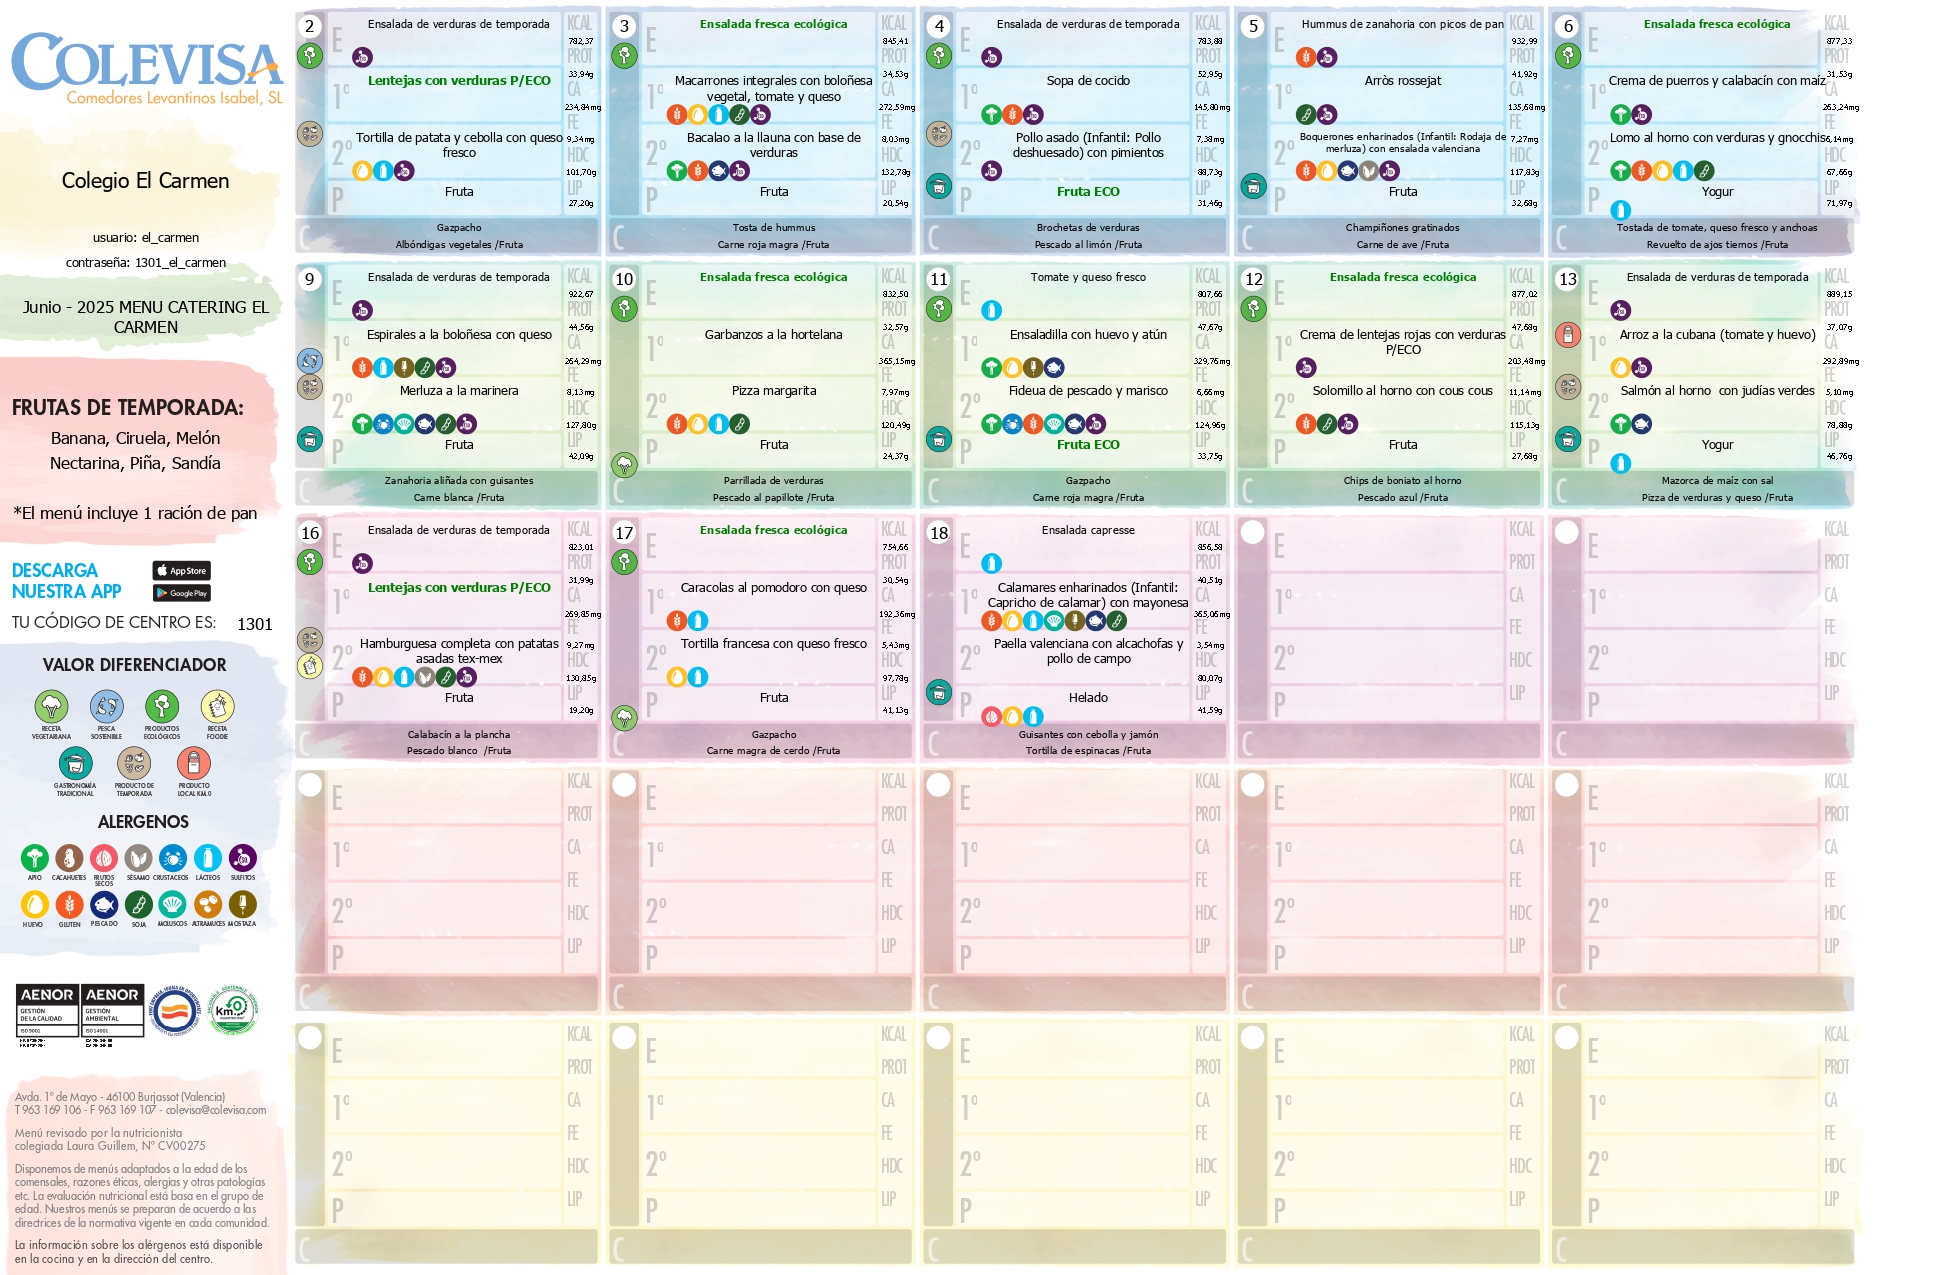Click the Google Play download badge
The image size is (1950, 1275).
[x=182, y=593]
